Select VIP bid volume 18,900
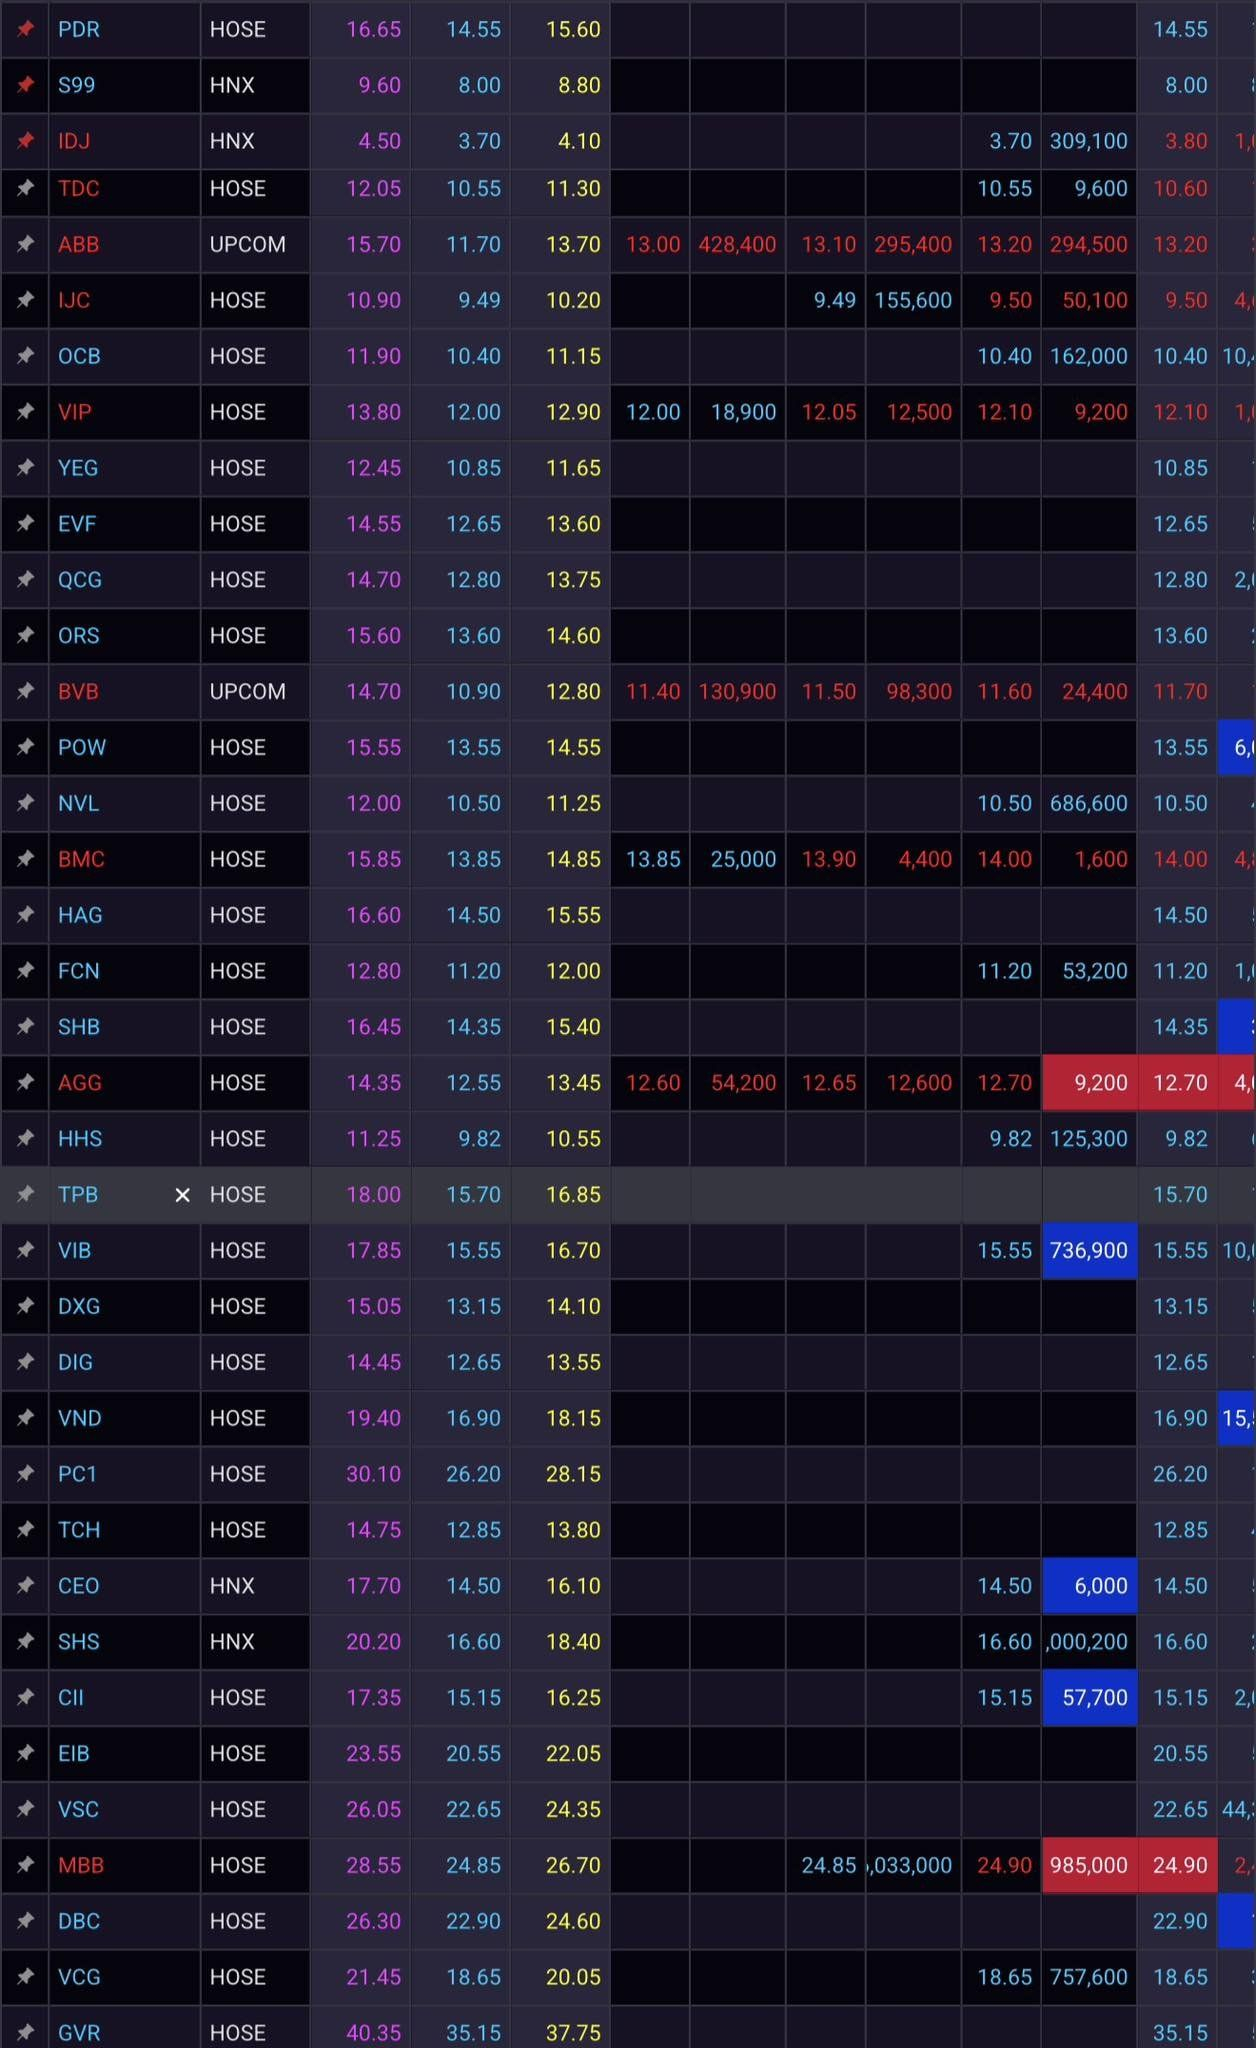Viewport: 1256px width, 2048px height. tap(743, 412)
